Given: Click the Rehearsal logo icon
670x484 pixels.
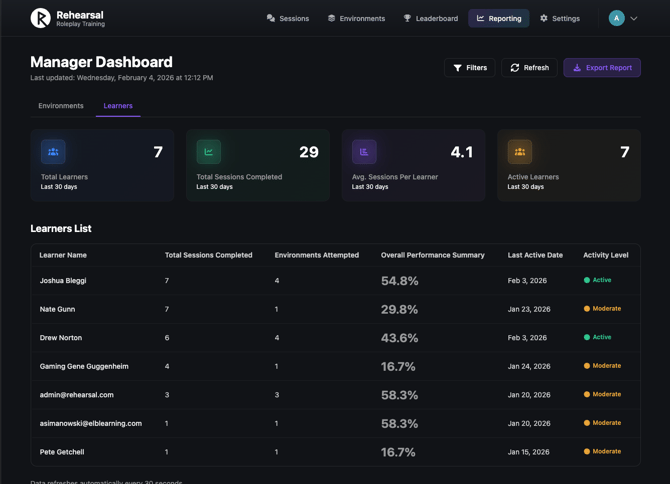Looking at the screenshot, I should 40,18.
